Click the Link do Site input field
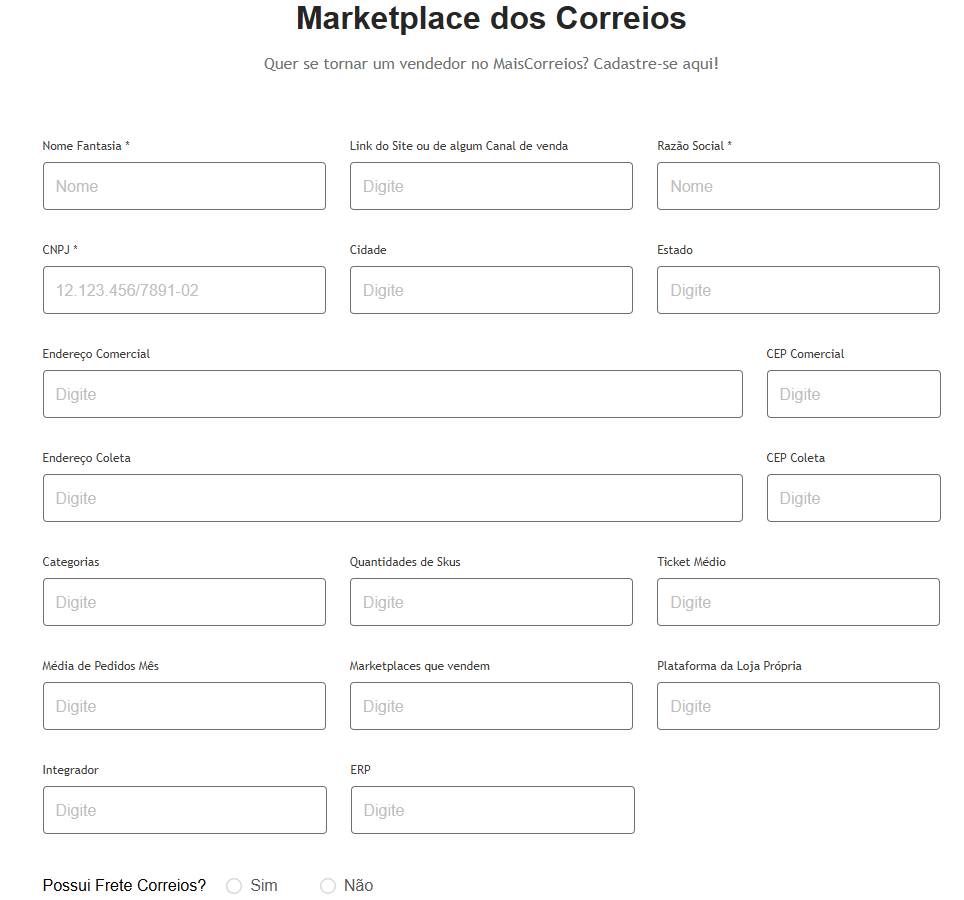The height and width of the screenshot is (900, 964). [491, 186]
